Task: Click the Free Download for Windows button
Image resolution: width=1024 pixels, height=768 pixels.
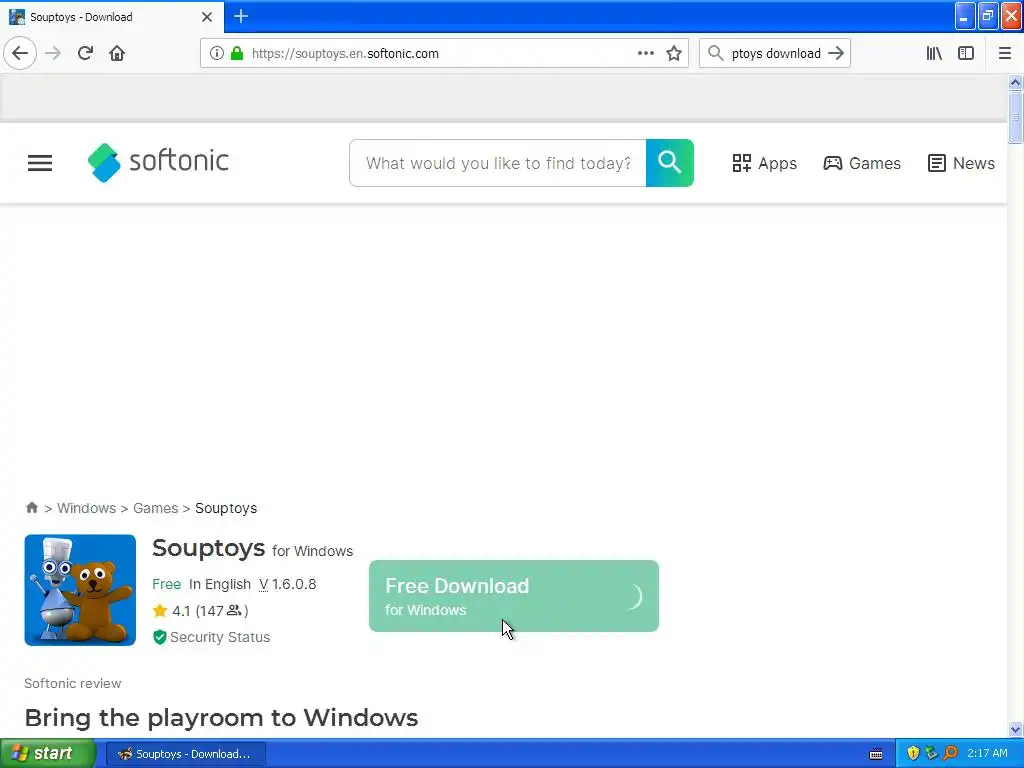Action: coord(514,596)
